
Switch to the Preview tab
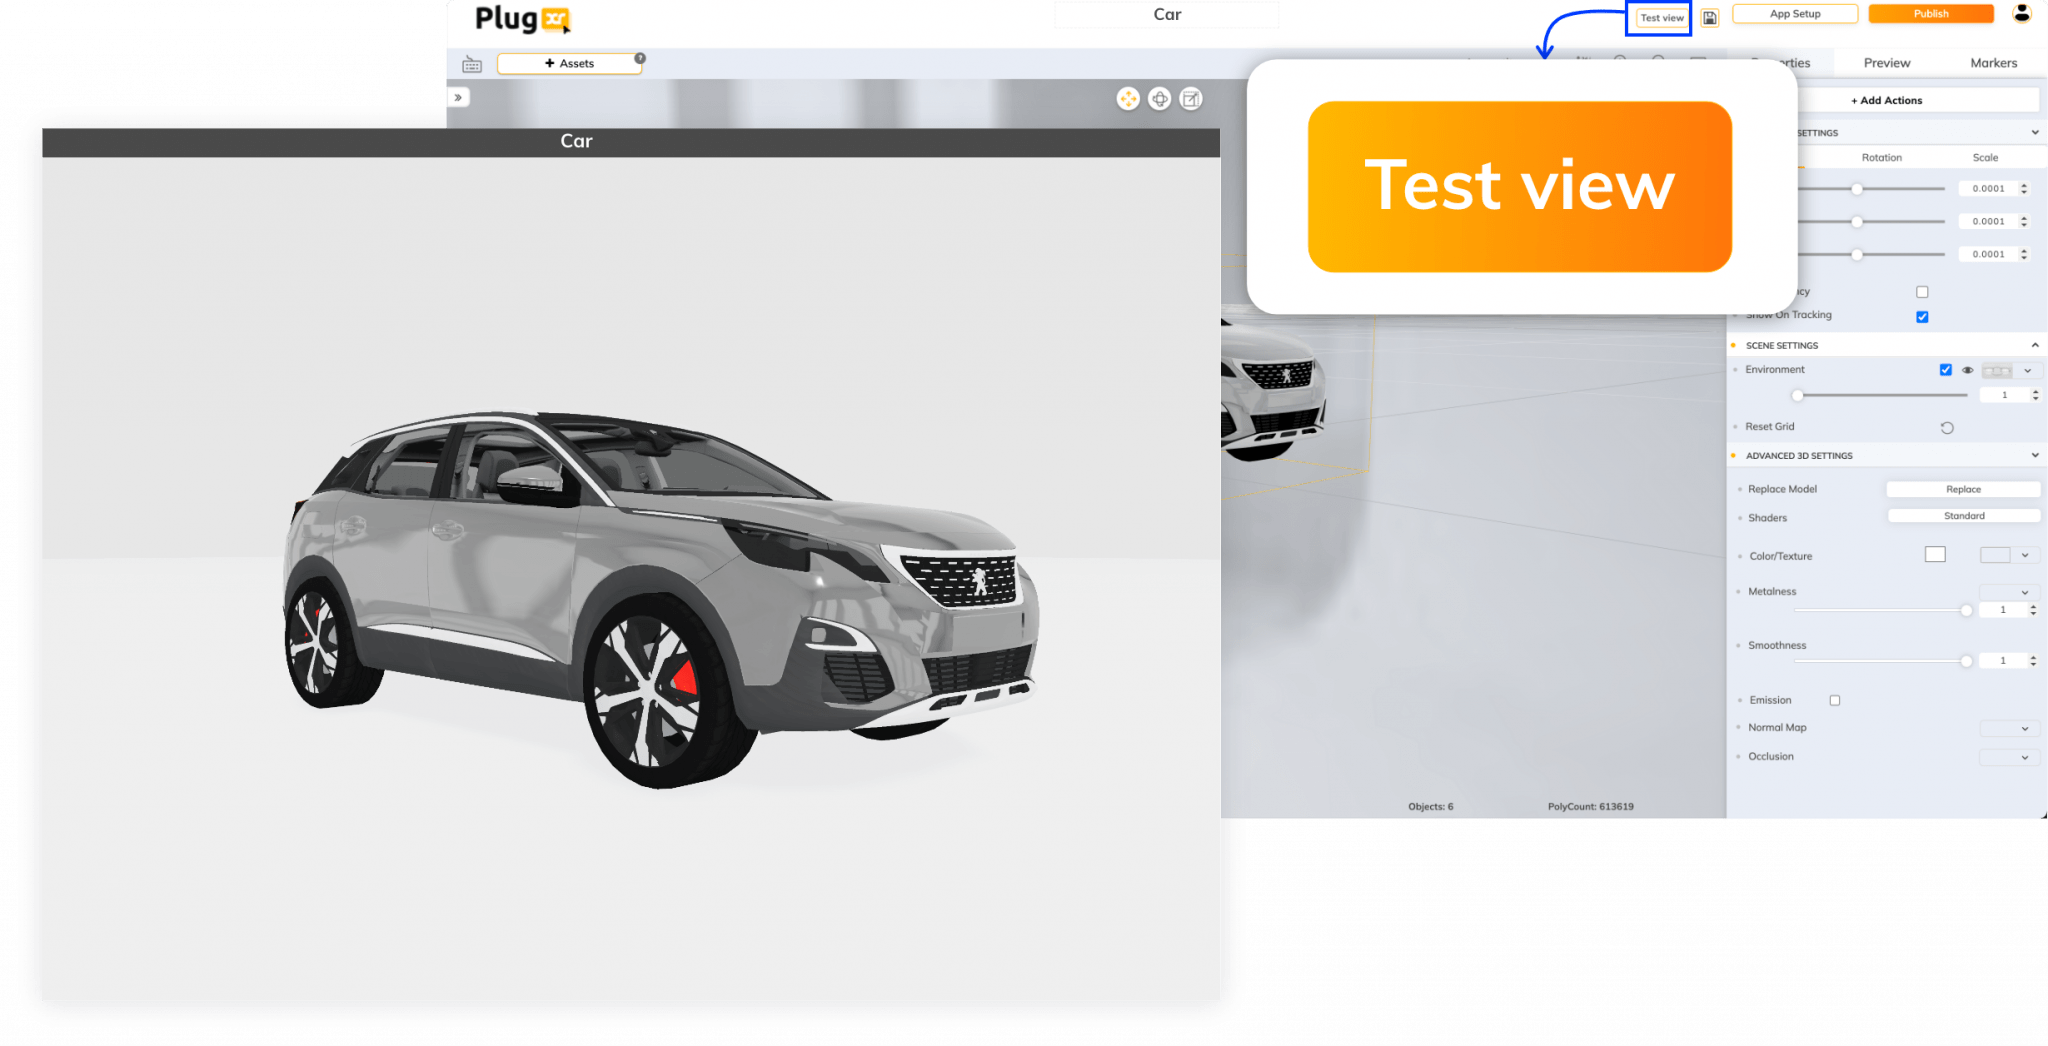click(1885, 62)
